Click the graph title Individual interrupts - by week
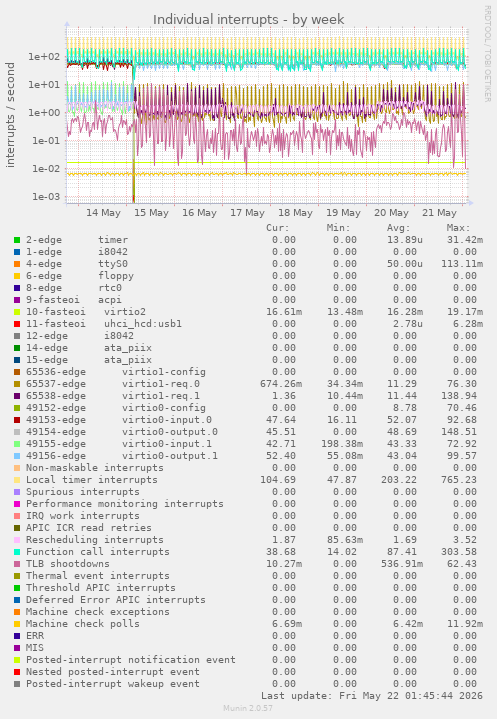 (x=248, y=20)
